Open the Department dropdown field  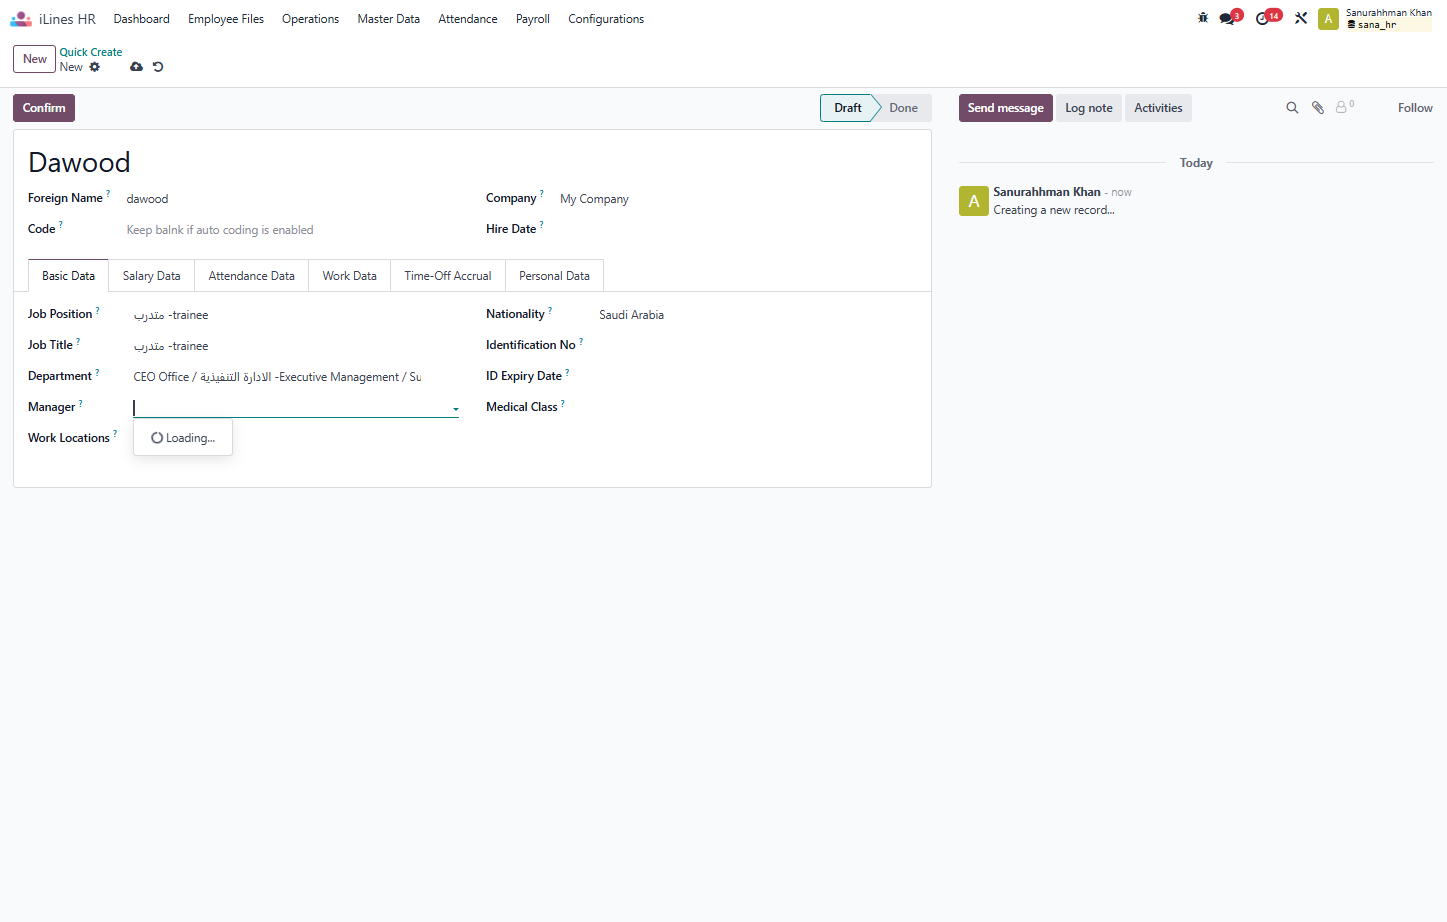296,377
